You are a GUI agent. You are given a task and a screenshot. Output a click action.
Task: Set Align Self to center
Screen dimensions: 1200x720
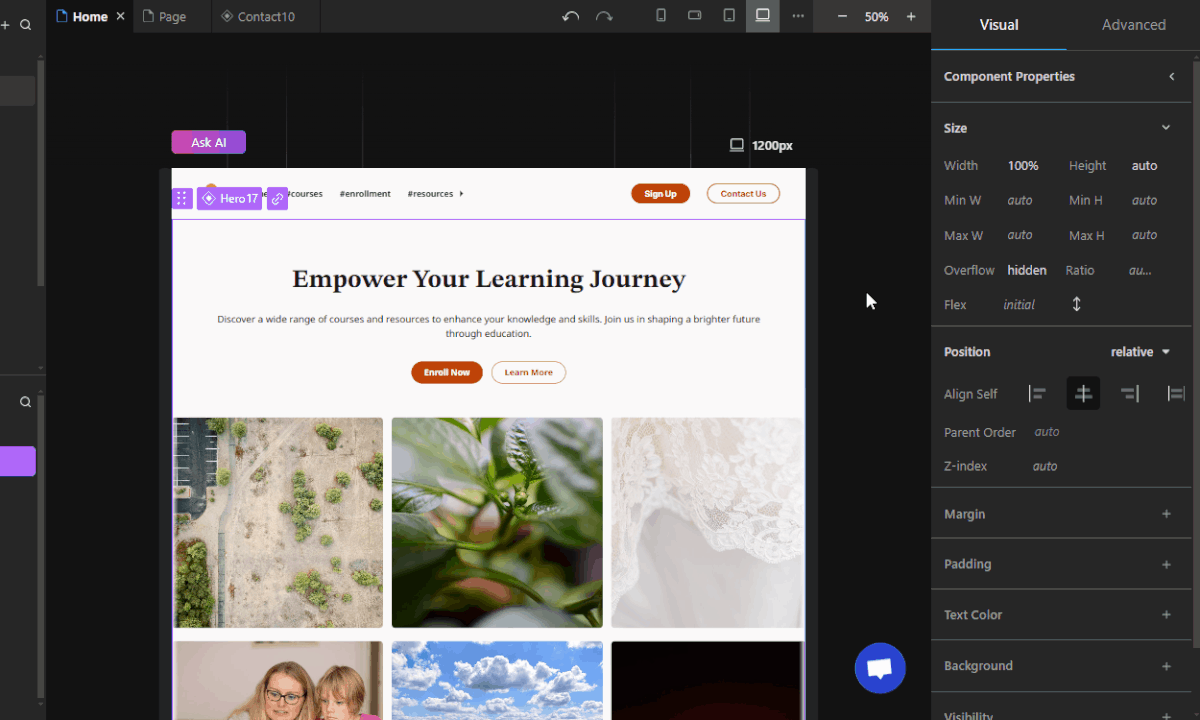click(1083, 394)
